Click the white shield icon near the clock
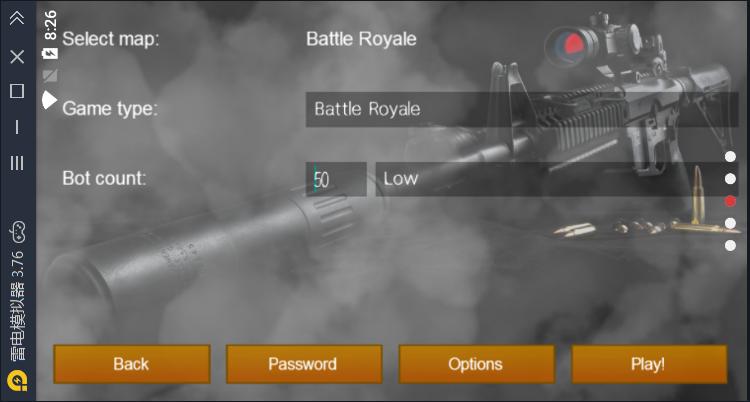Viewport: 750px width, 402px height. point(49,100)
